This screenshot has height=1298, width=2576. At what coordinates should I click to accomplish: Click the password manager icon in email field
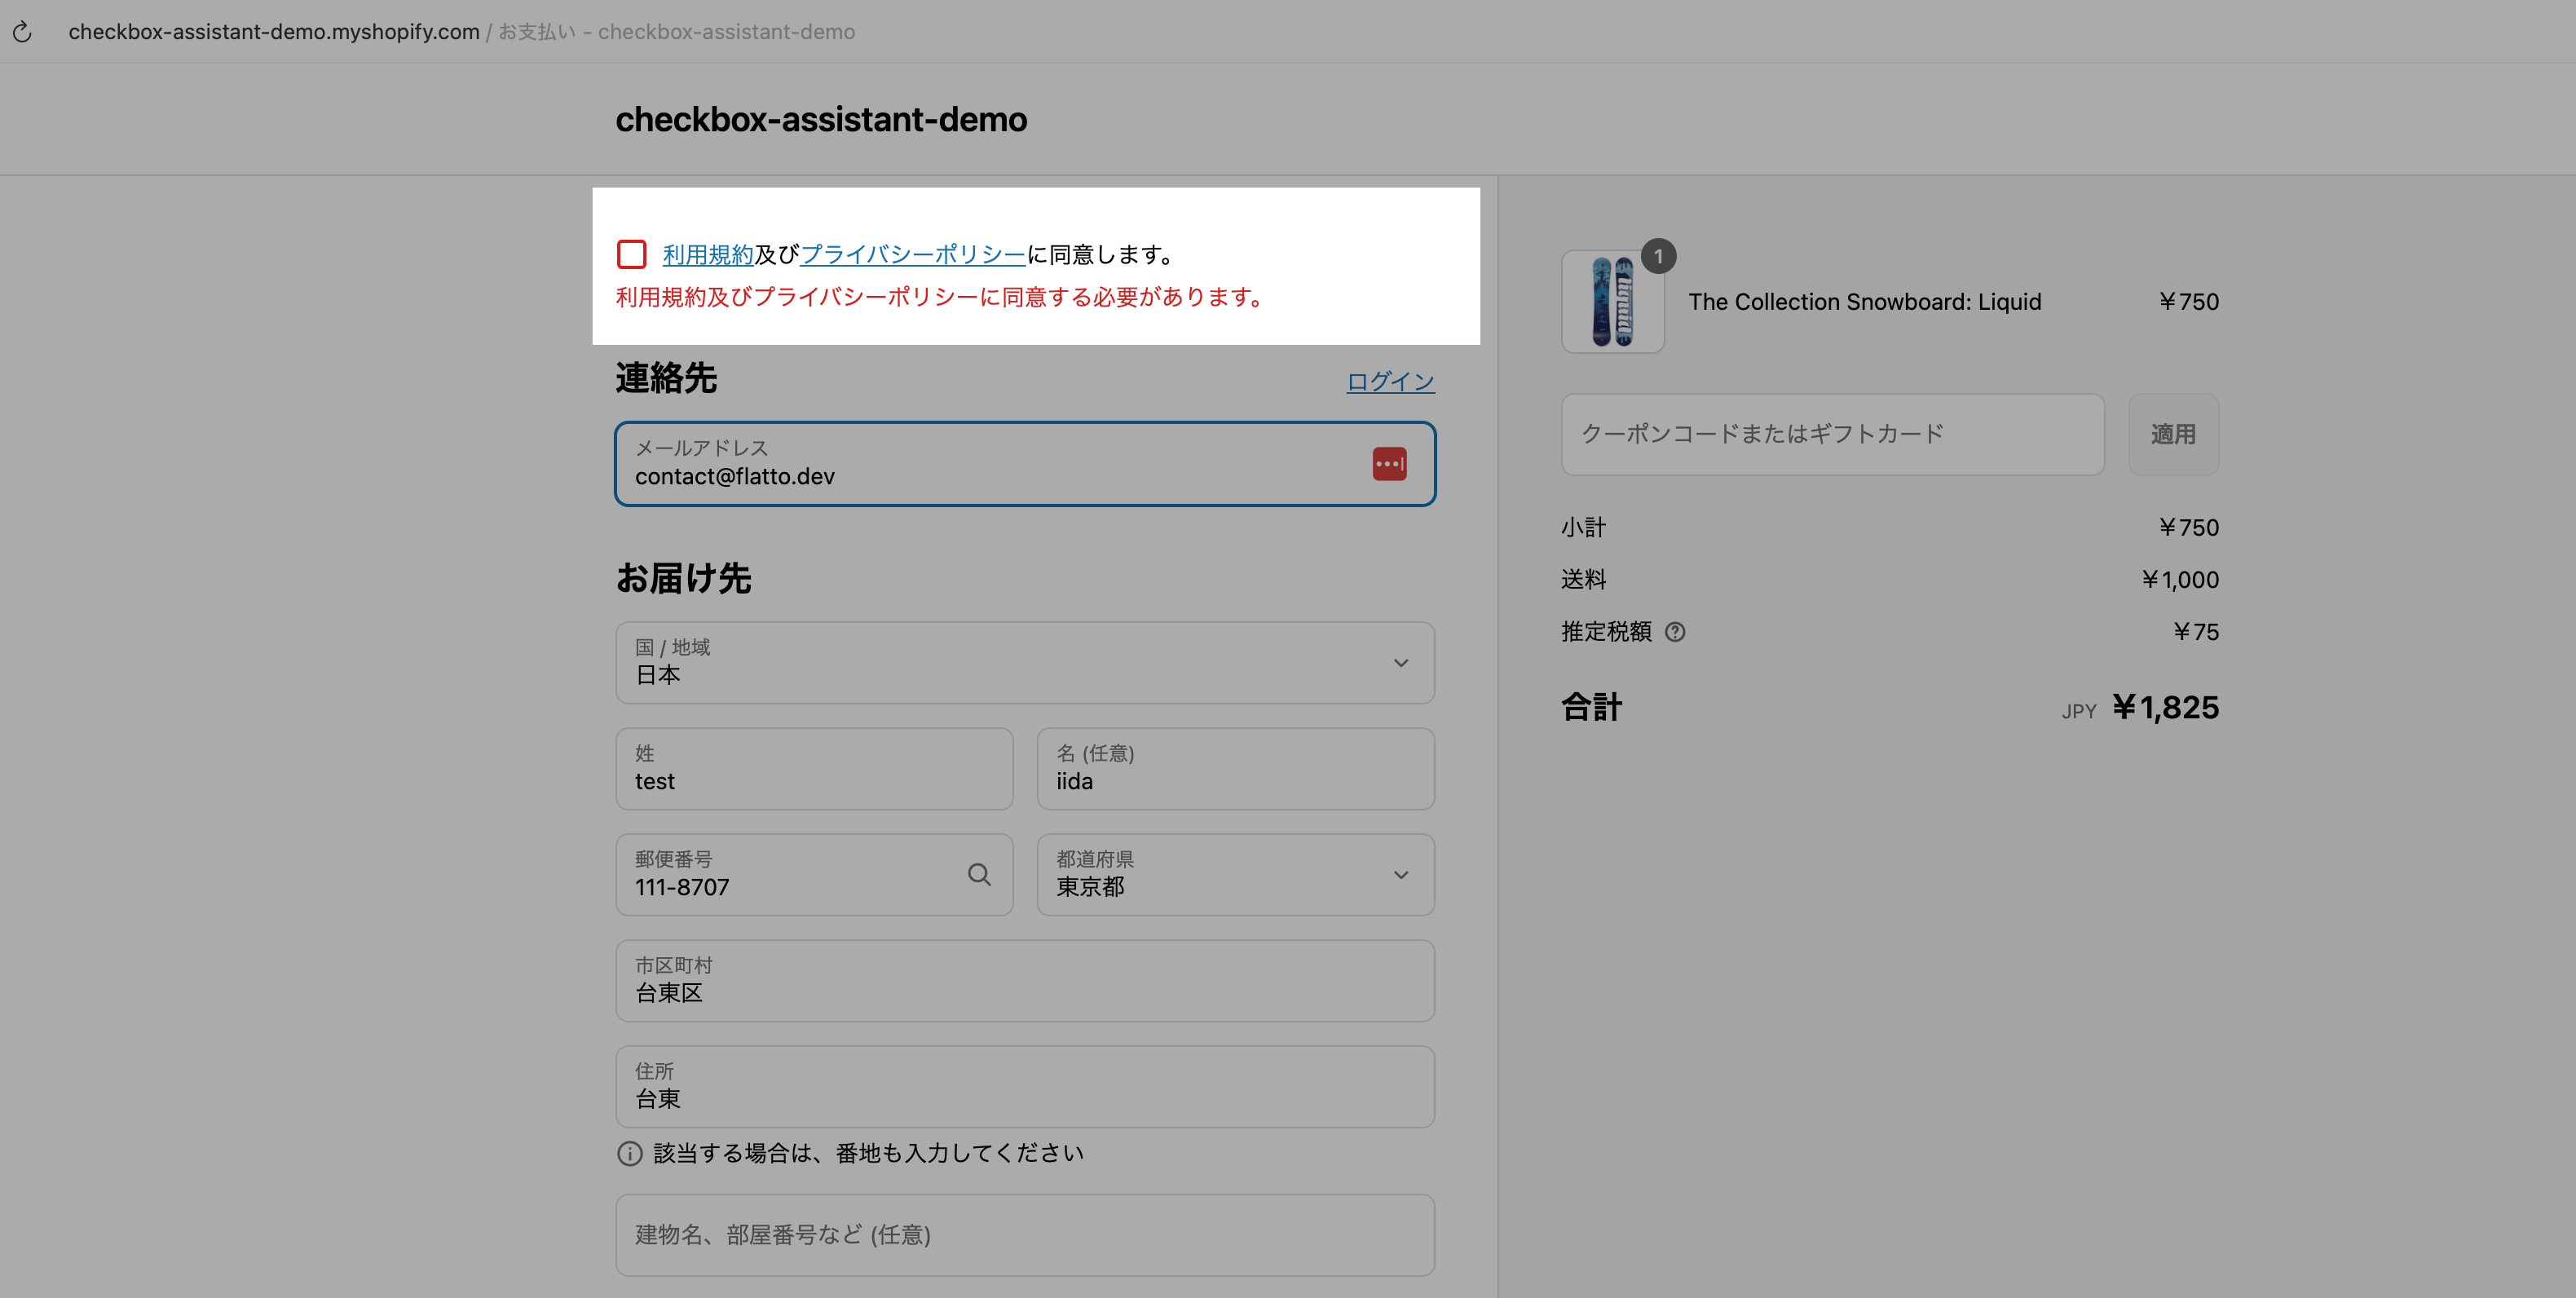(x=1389, y=464)
